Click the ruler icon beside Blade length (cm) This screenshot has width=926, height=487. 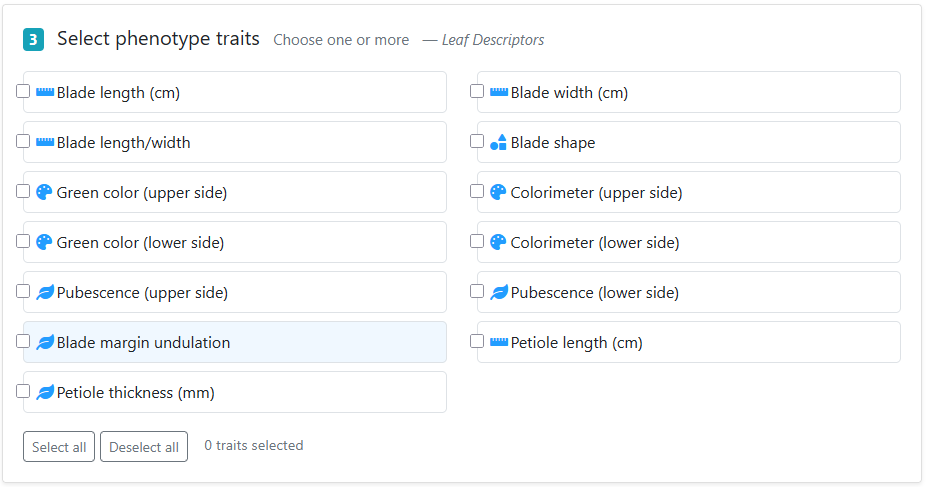click(45, 92)
